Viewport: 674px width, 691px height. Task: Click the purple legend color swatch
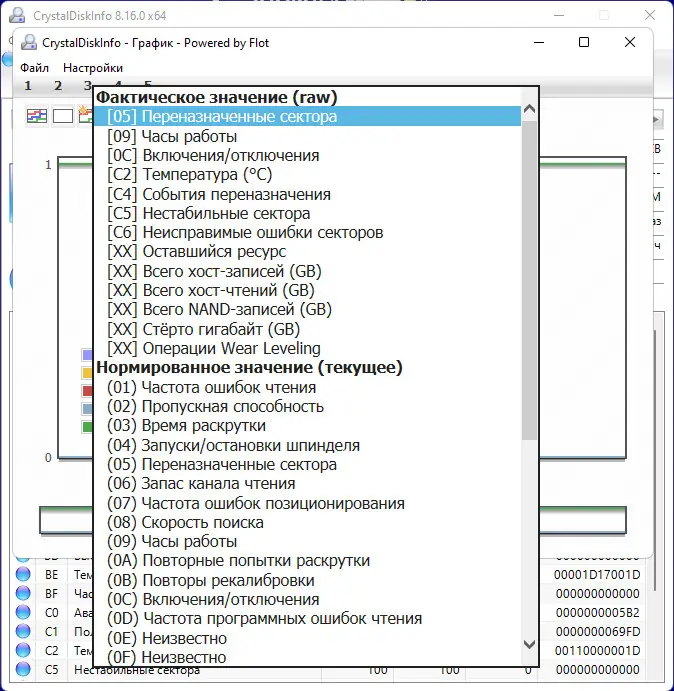click(87, 355)
